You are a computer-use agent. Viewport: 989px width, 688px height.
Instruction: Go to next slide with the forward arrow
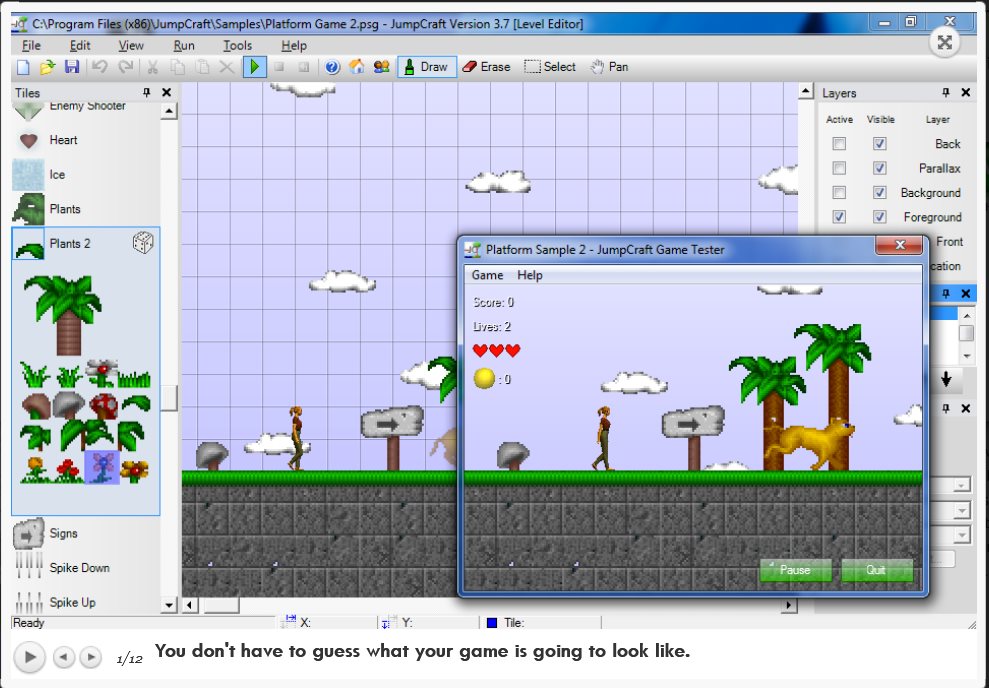[x=91, y=657]
